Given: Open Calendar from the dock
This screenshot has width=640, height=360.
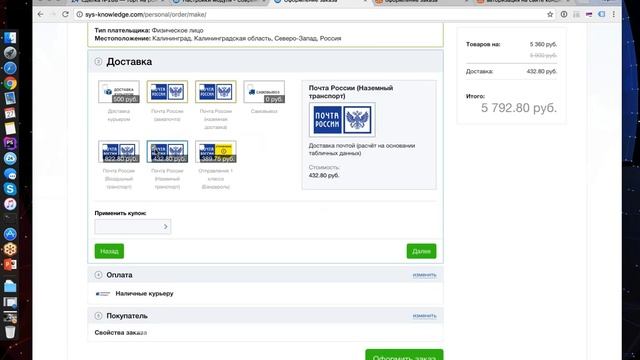Looking at the screenshot, I should point(10,113).
